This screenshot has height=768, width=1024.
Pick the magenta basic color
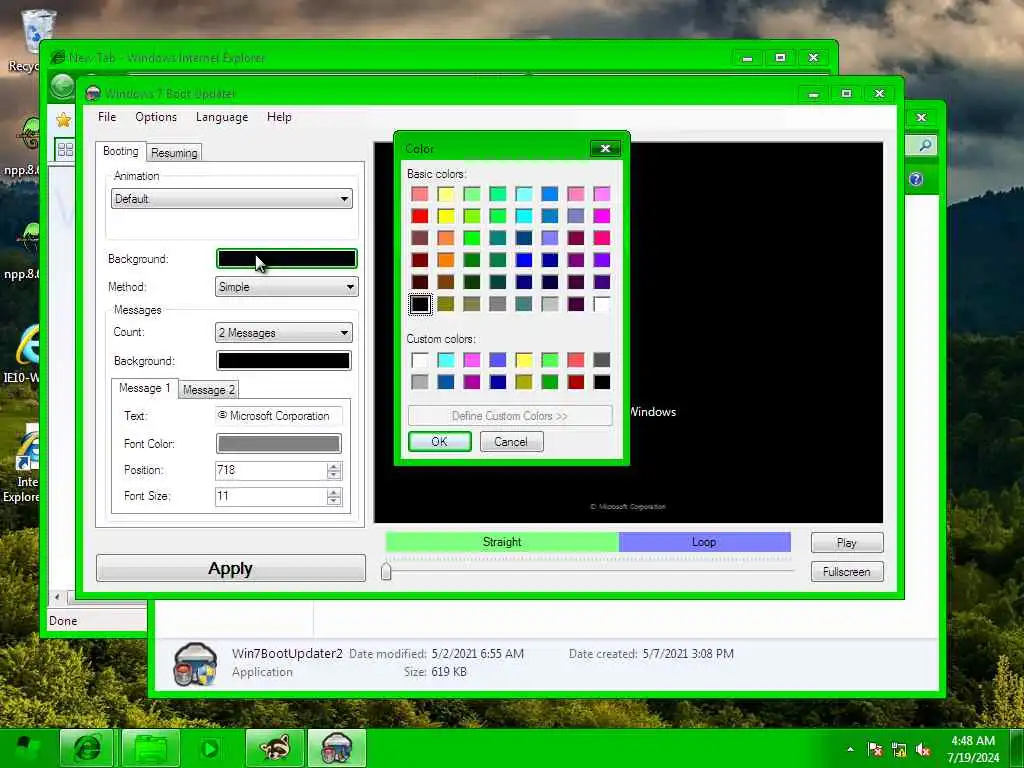pyautogui.click(x=601, y=216)
